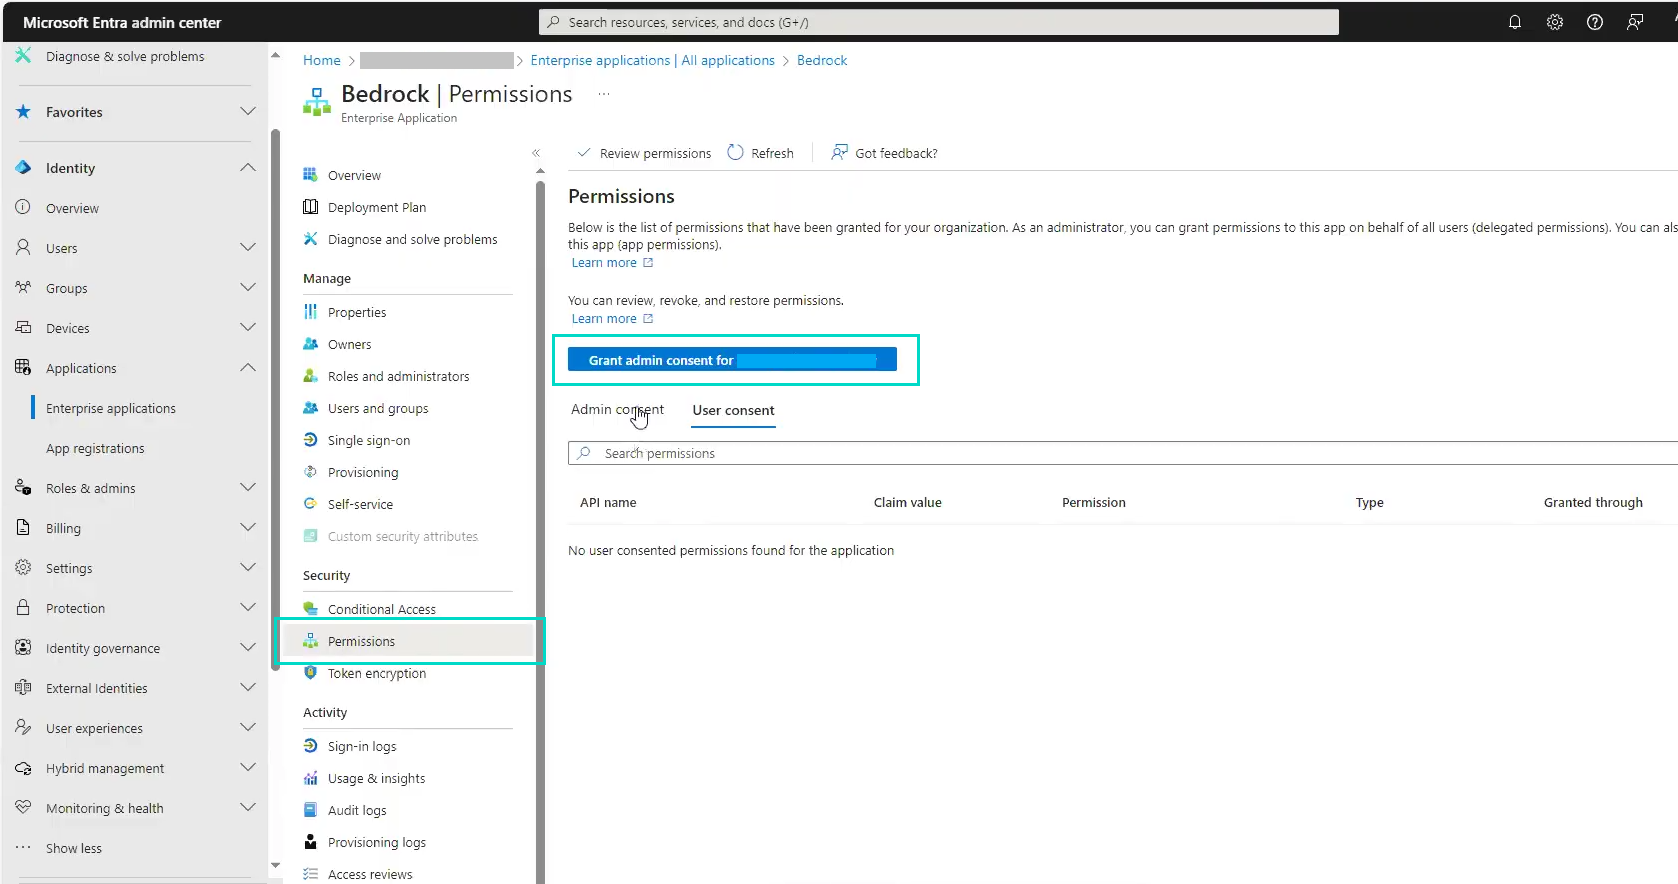Viewport: 1678px width, 884px height.
Task: Collapse the resource menu with double chevron
Action: click(536, 153)
